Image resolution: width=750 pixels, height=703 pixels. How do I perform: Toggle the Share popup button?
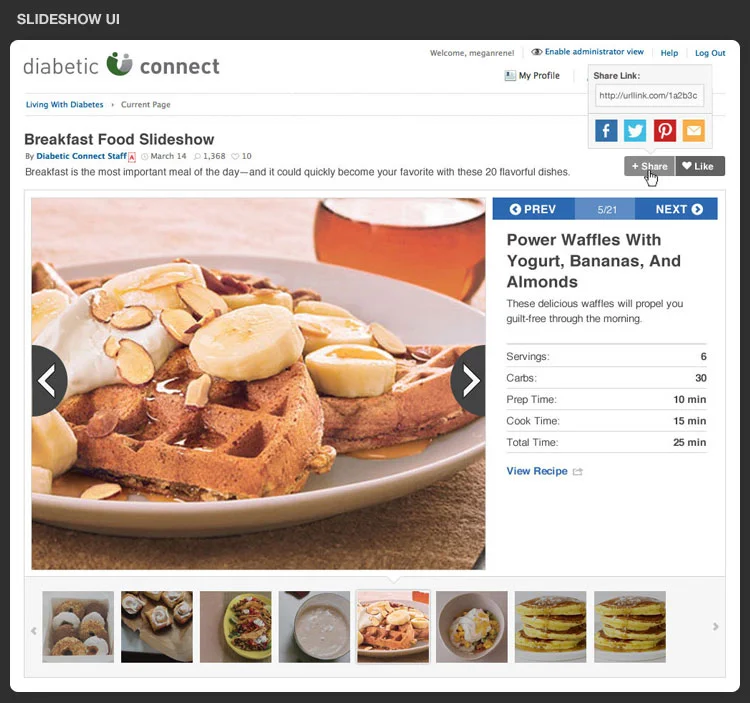coord(650,166)
